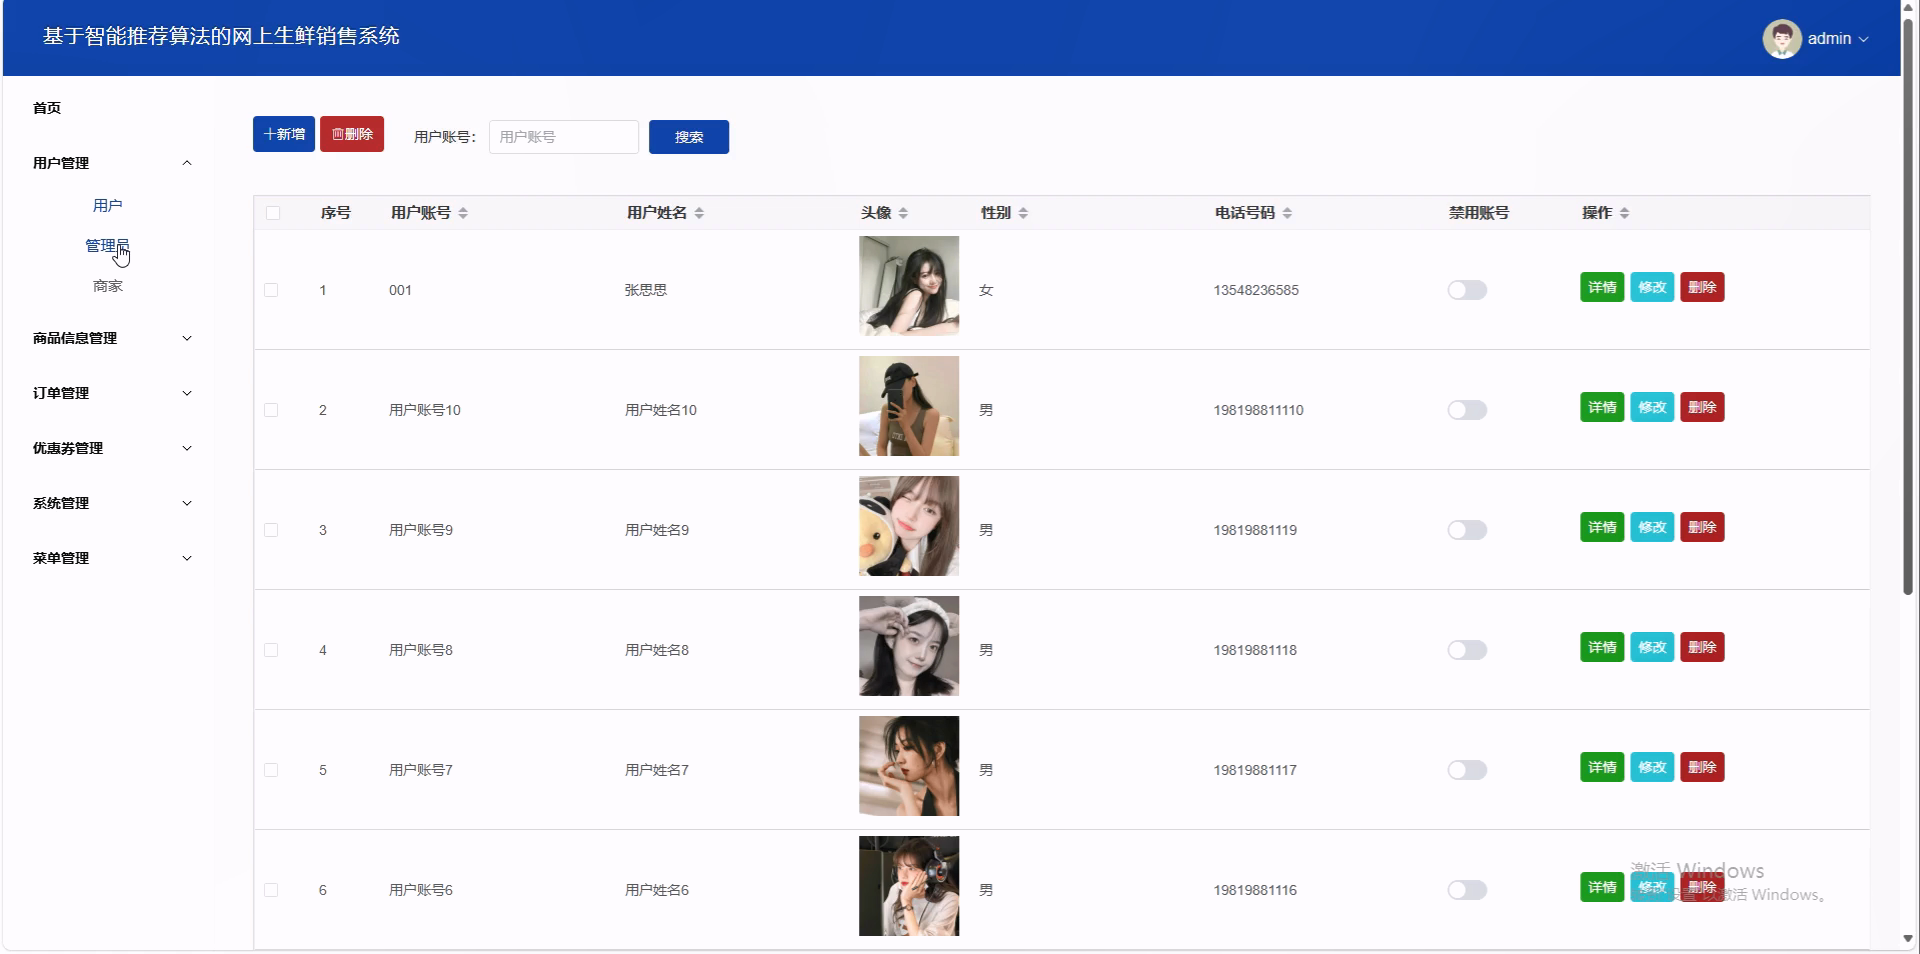Sort by 用户账号 column arrows
The width and height of the screenshot is (1920, 954).
tap(463, 213)
